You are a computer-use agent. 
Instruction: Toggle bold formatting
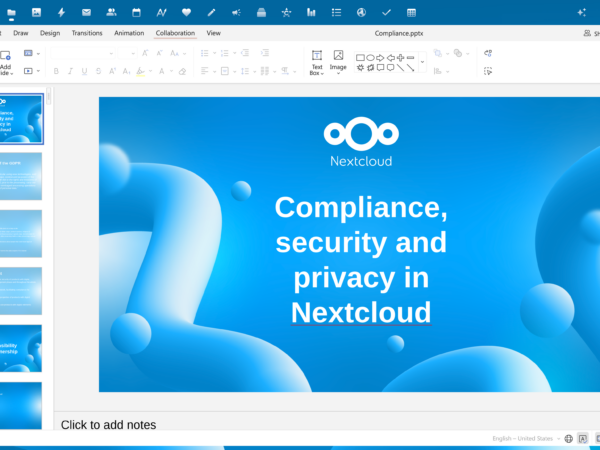point(56,71)
